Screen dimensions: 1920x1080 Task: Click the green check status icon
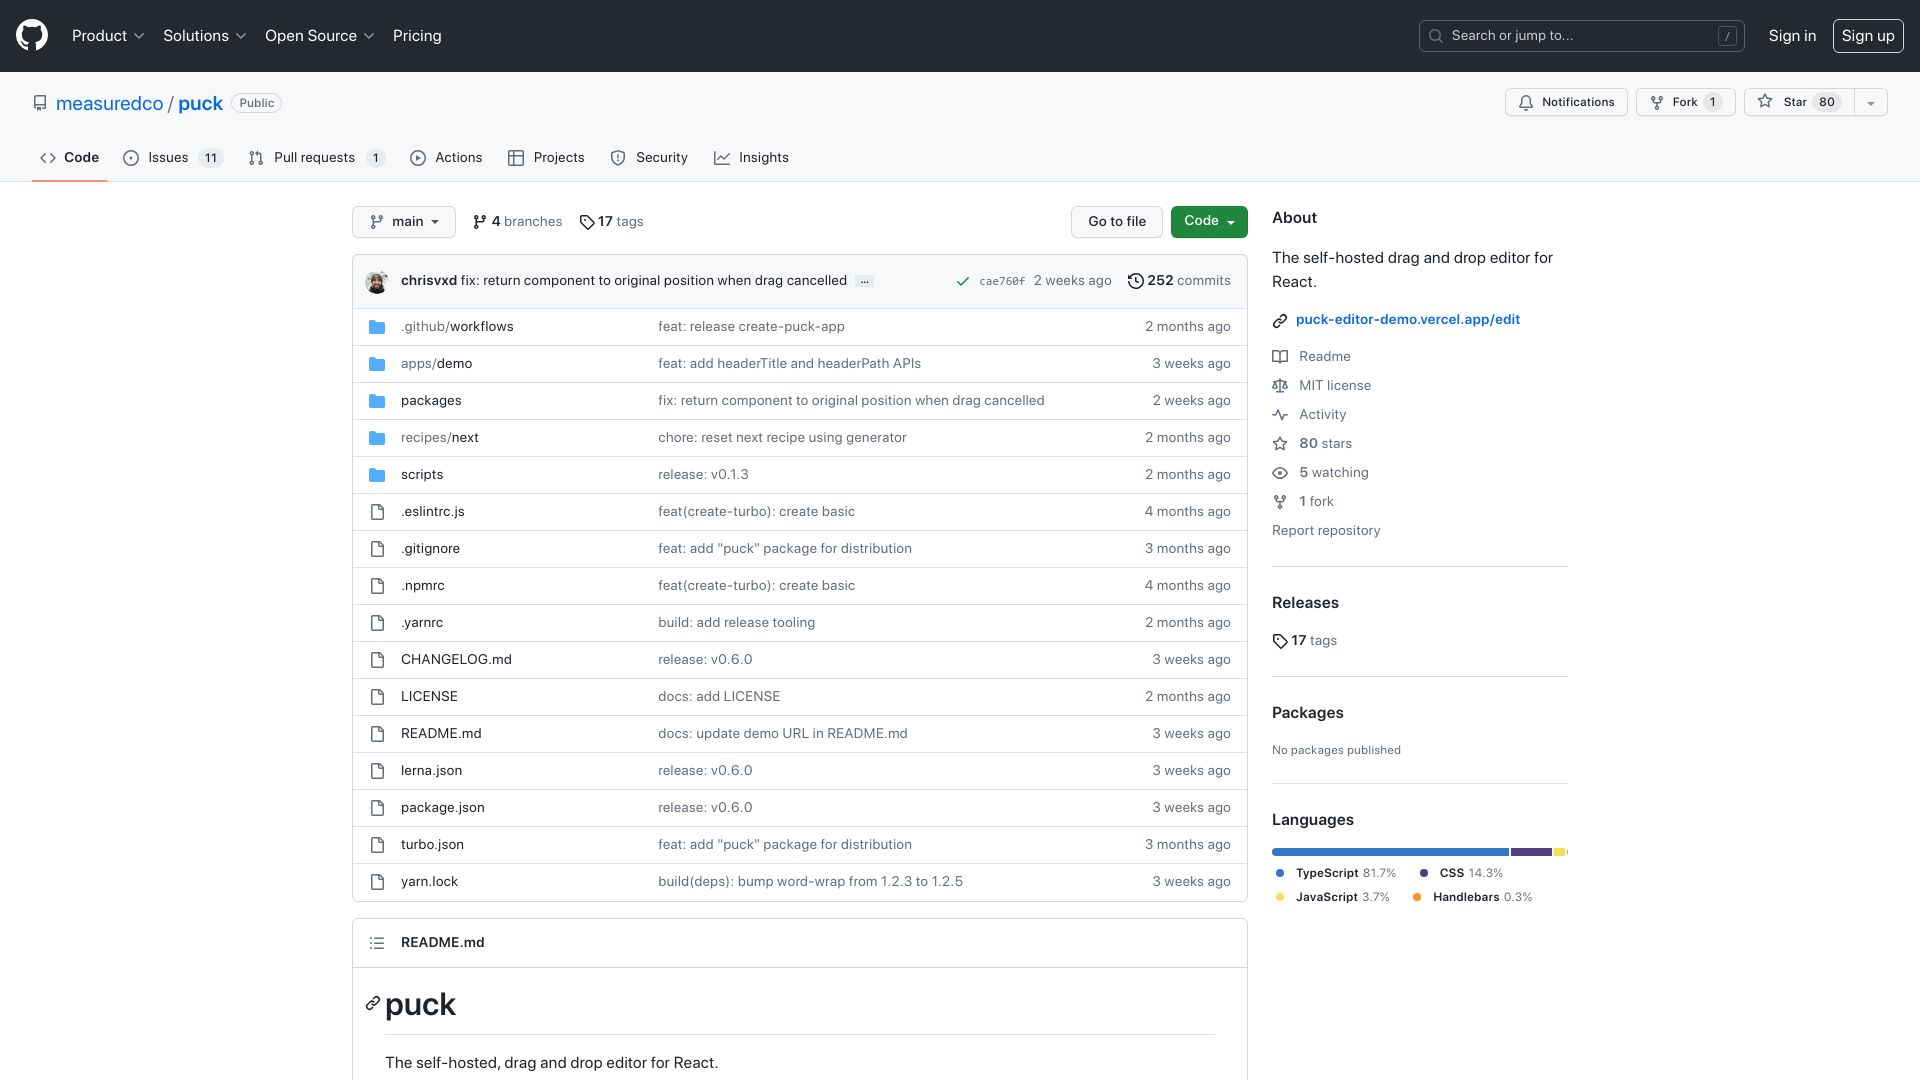pos(962,282)
